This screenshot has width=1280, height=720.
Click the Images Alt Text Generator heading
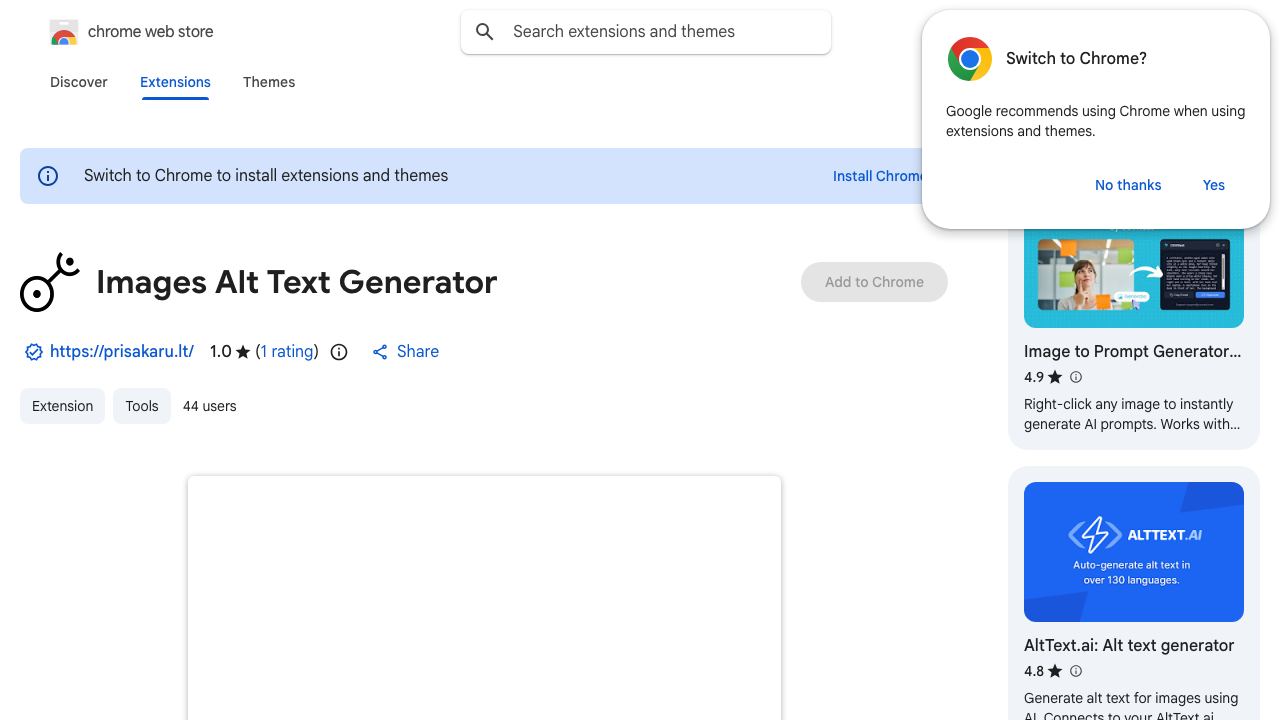(297, 282)
